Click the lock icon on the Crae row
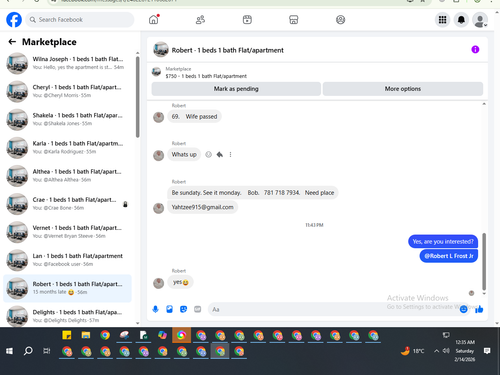The height and width of the screenshot is (375, 500). (125, 204)
